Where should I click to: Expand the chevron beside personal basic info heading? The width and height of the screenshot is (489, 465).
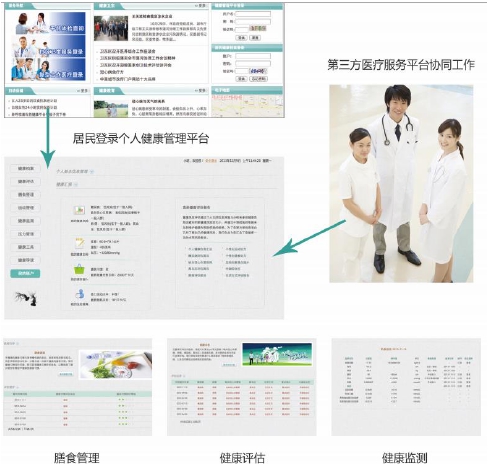(92, 171)
